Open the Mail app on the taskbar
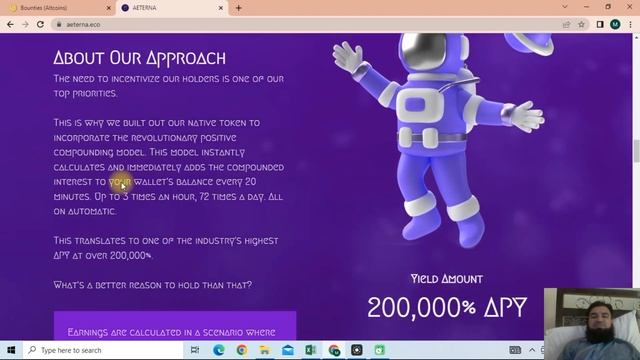This screenshot has width=640, height=360. tap(288, 350)
